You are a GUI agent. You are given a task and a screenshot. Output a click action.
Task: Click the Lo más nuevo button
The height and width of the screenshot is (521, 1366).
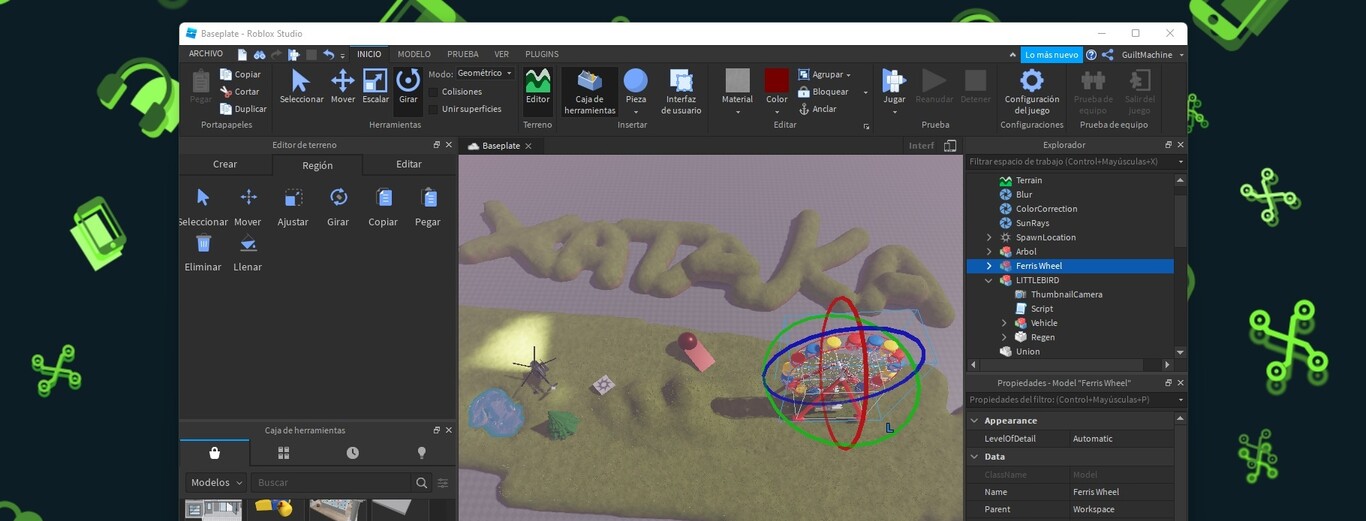tap(1051, 55)
